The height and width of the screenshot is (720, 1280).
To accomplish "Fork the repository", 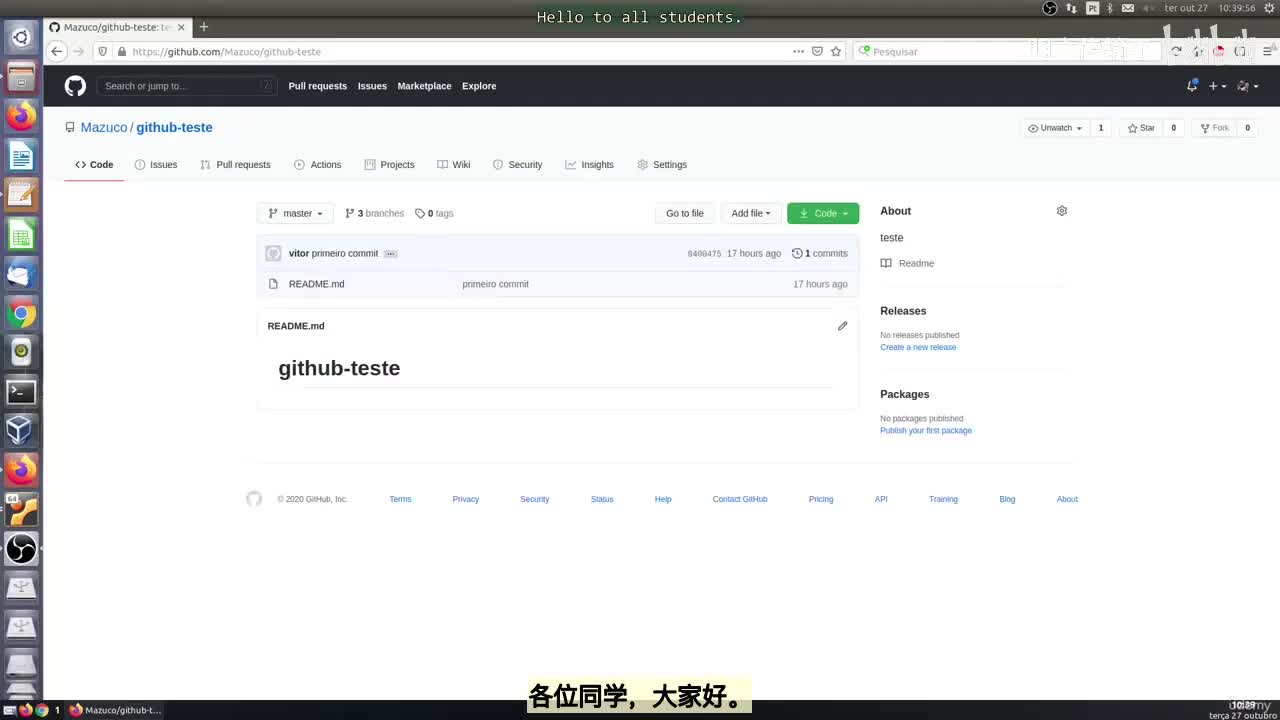I will pyautogui.click(x=1213, y=128).
